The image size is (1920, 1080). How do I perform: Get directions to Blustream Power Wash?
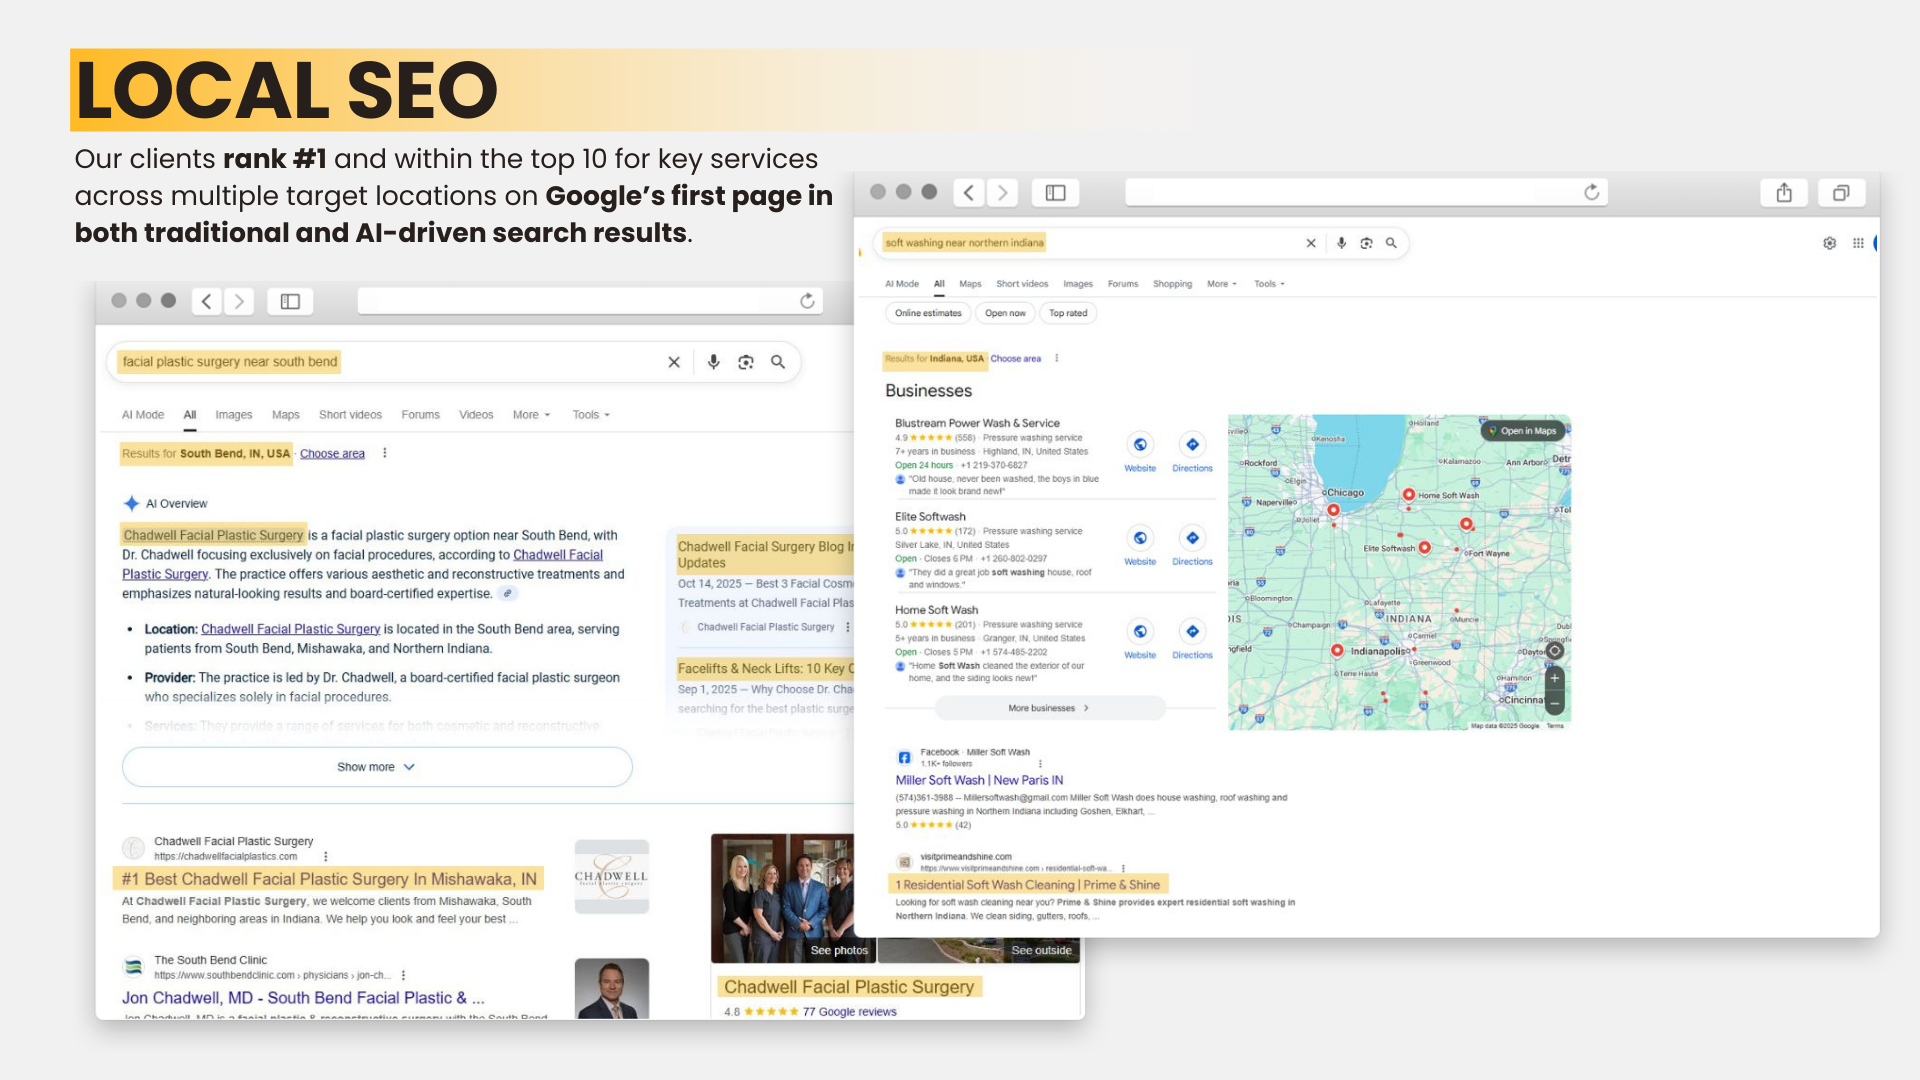coord(1192,445)
